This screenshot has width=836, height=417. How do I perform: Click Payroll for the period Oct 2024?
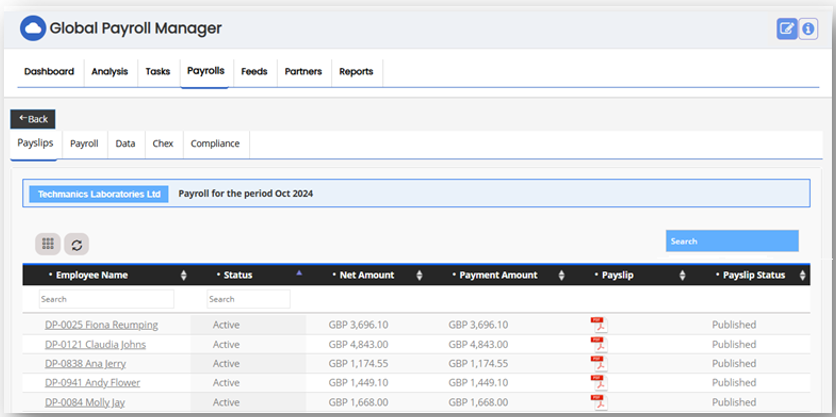(246, 194)
